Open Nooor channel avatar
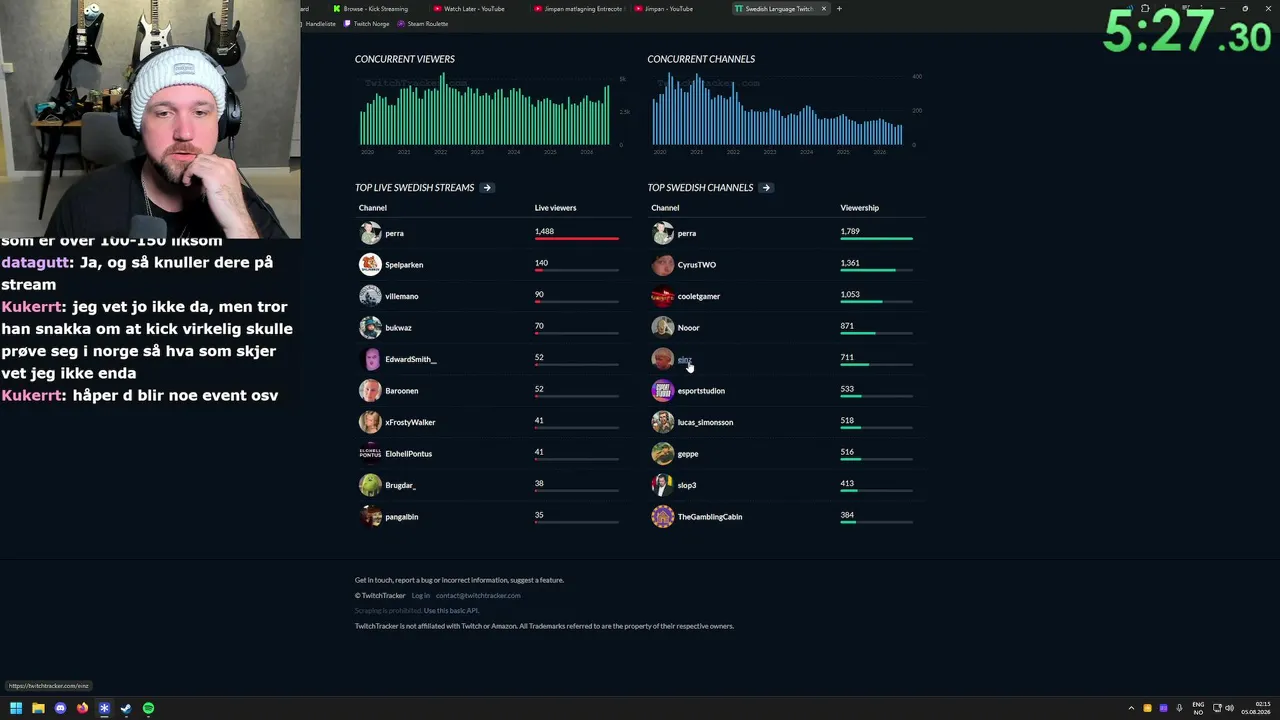 coord(662,328)
